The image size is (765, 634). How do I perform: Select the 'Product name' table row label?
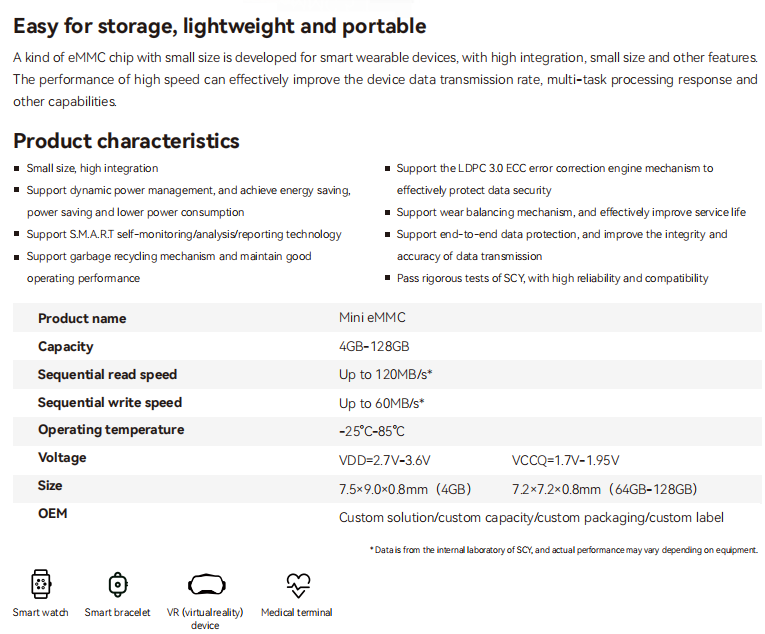pos(82,318)
